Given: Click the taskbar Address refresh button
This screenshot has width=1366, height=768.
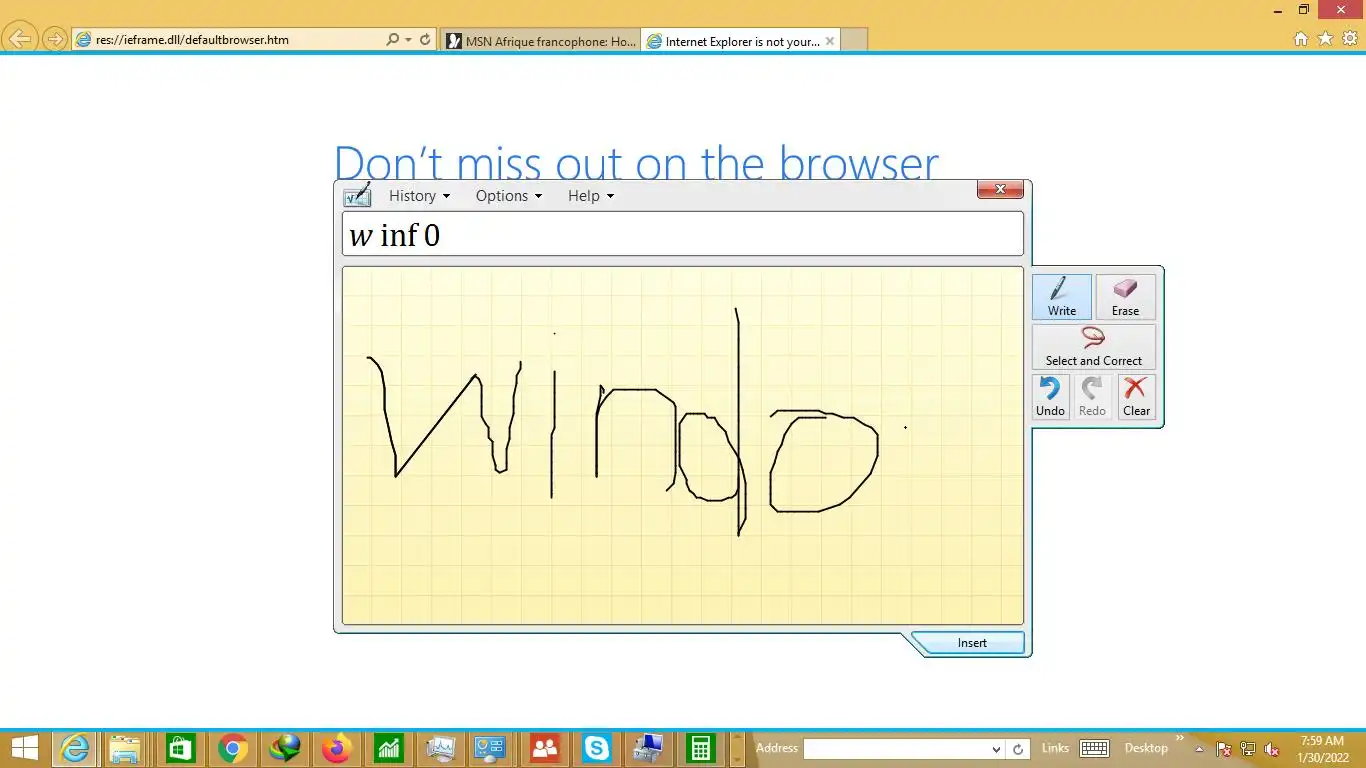Looking at the screenshot, I should [1018, 749].
